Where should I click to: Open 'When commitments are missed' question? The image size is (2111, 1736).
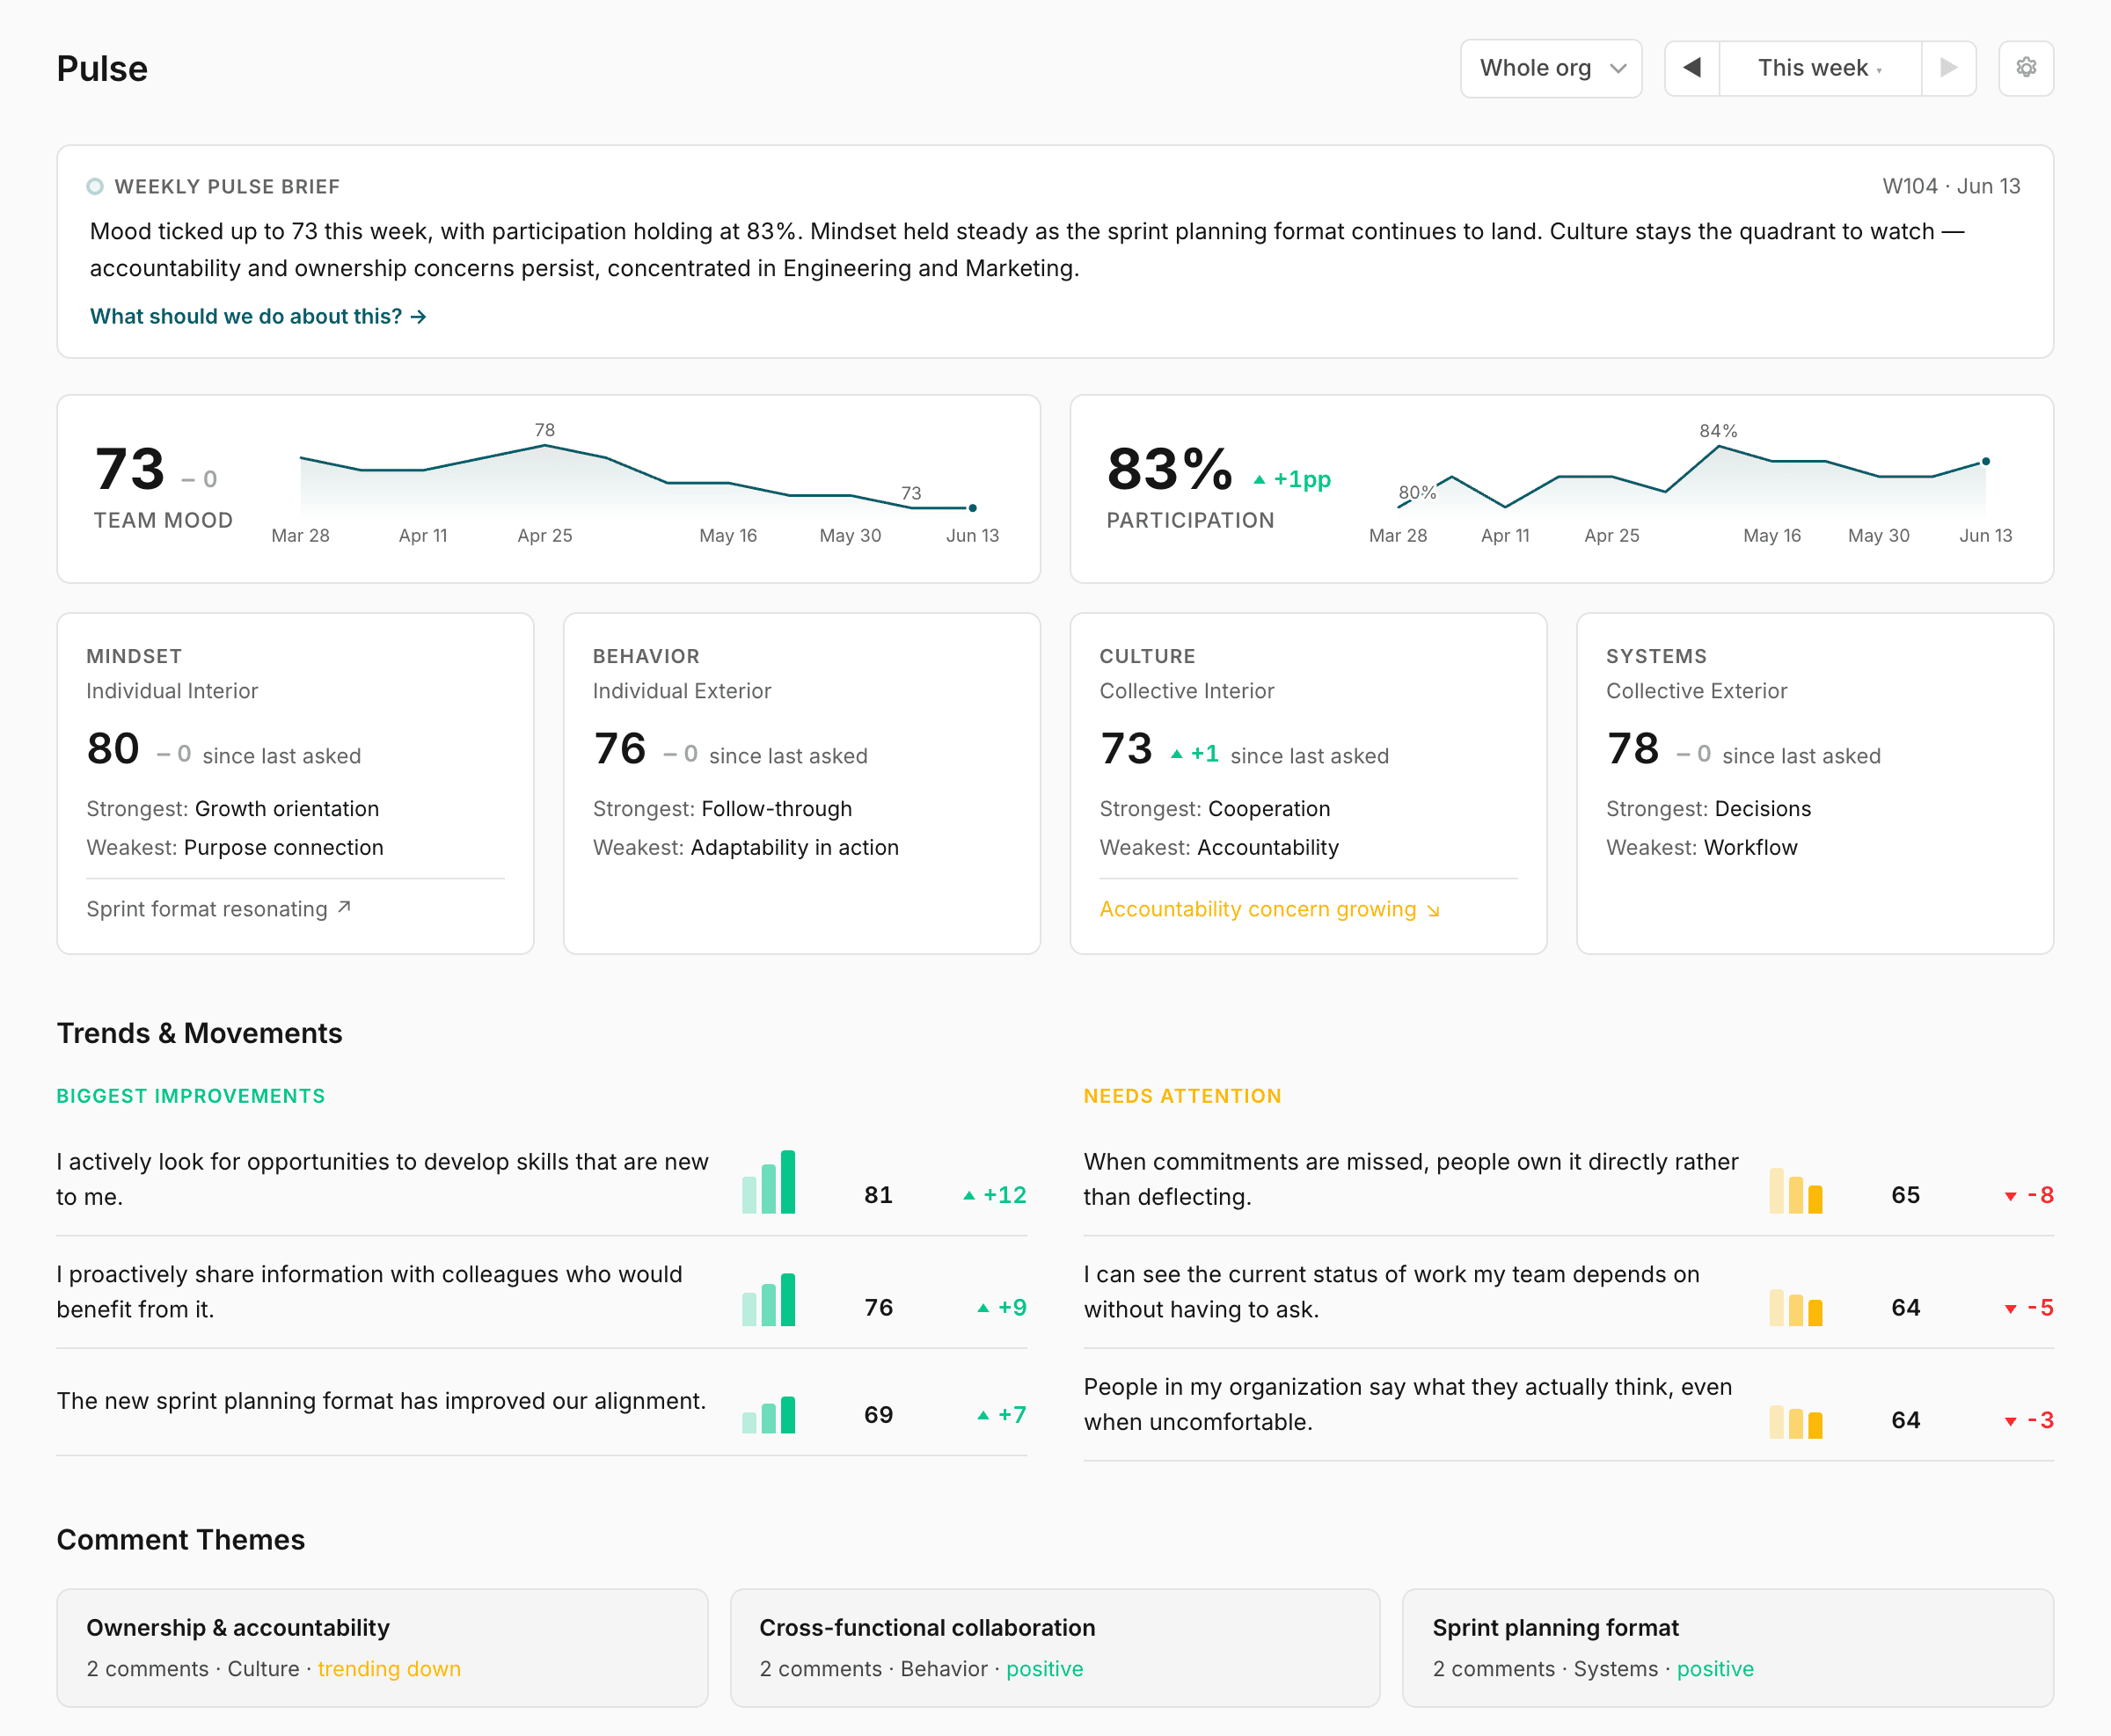[1411, 1179]
